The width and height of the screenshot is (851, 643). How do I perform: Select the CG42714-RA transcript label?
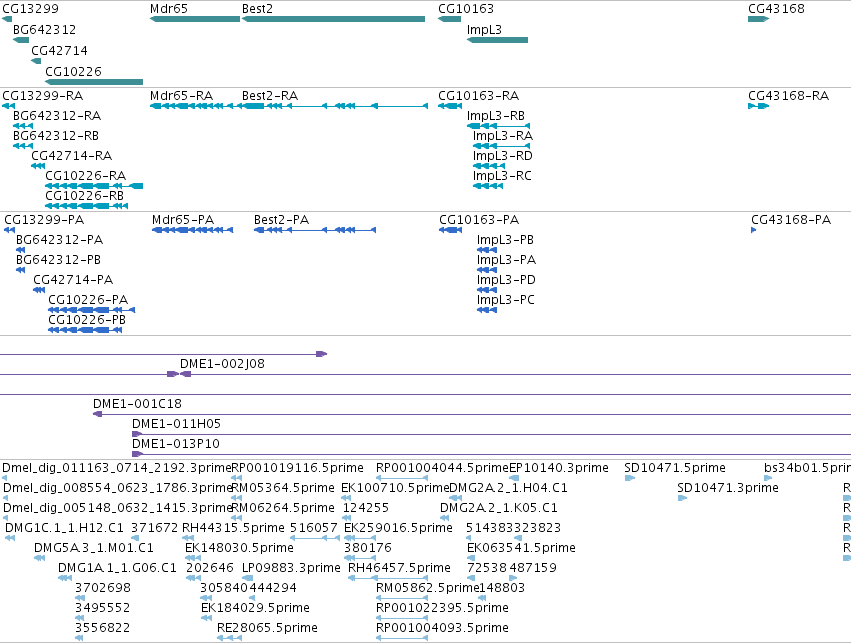[72, 156]
